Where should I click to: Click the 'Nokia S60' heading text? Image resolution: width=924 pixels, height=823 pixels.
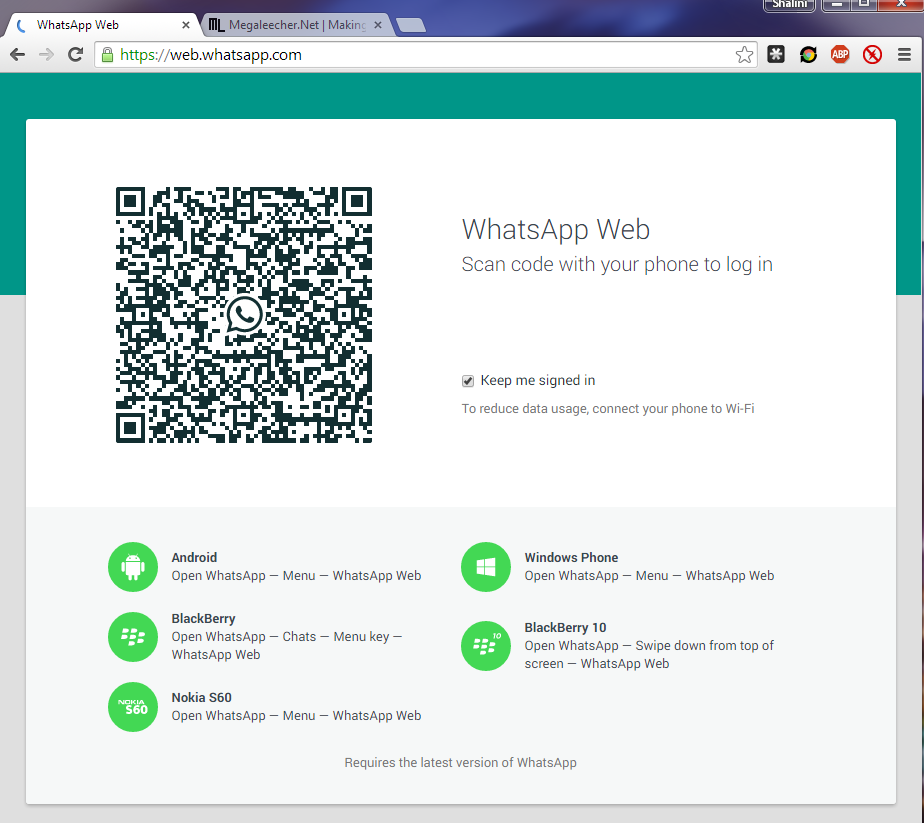tap(202, 698)
